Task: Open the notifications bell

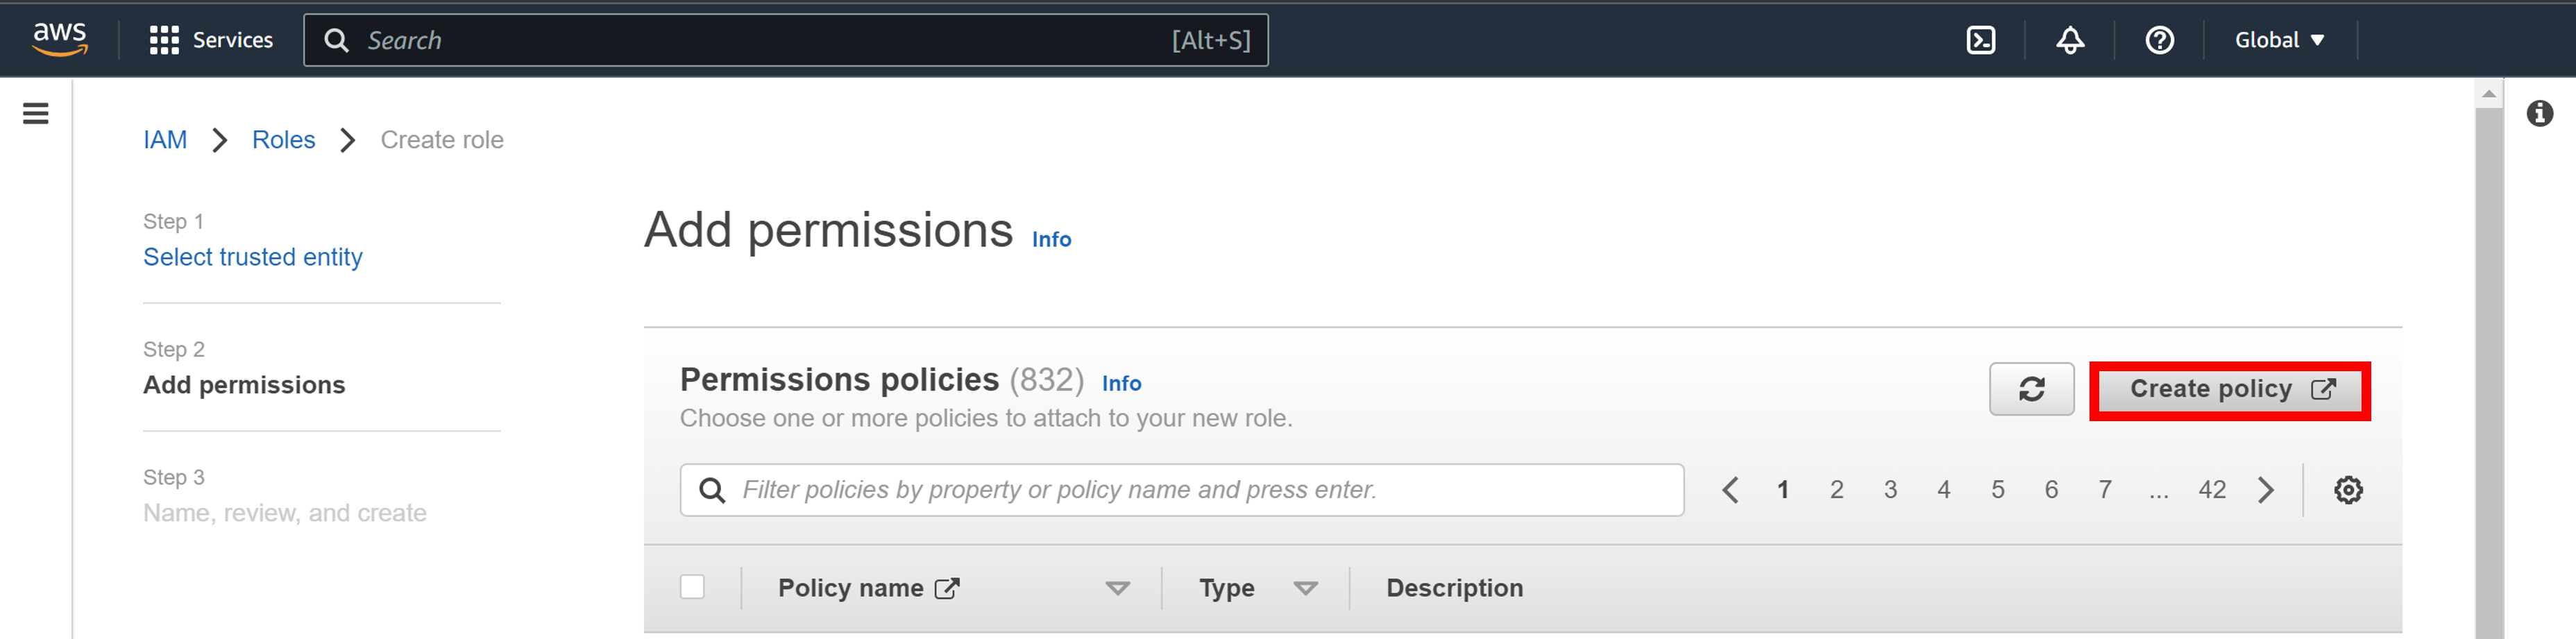Action: [x=2069, y=40]
